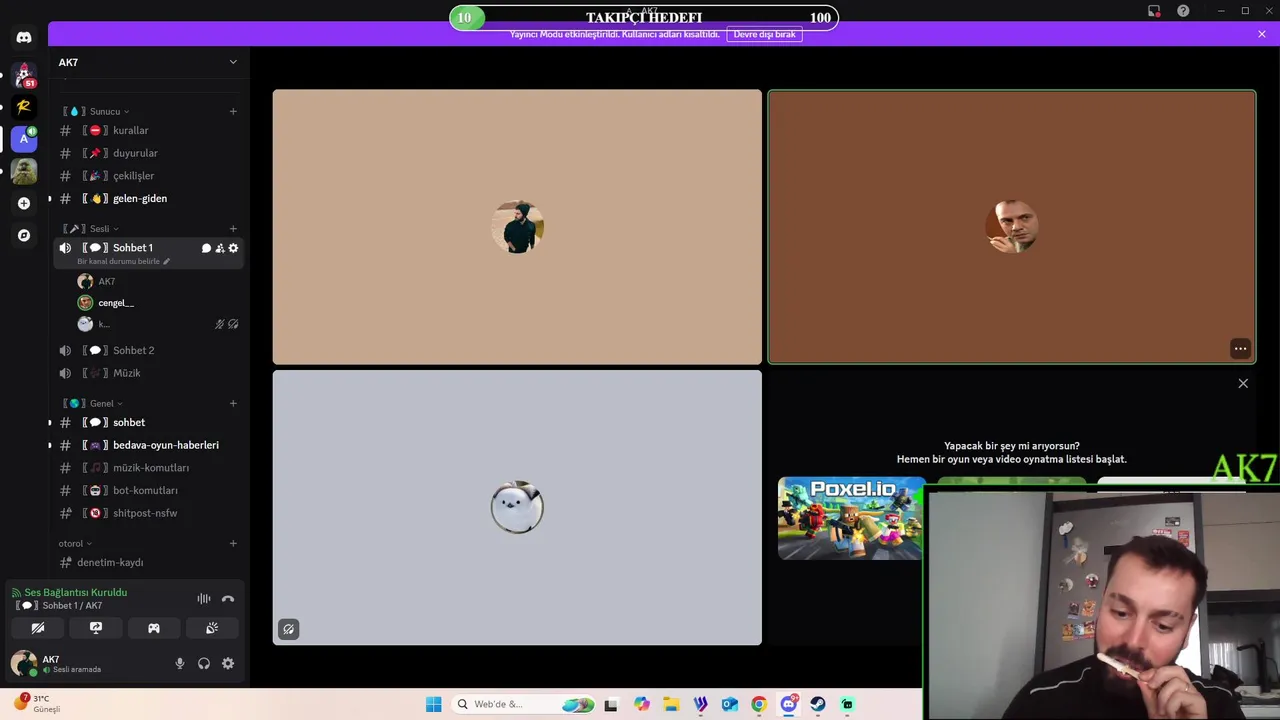Open the çekilişler channel
The image size is (1280, 720).
pos(148,176)
